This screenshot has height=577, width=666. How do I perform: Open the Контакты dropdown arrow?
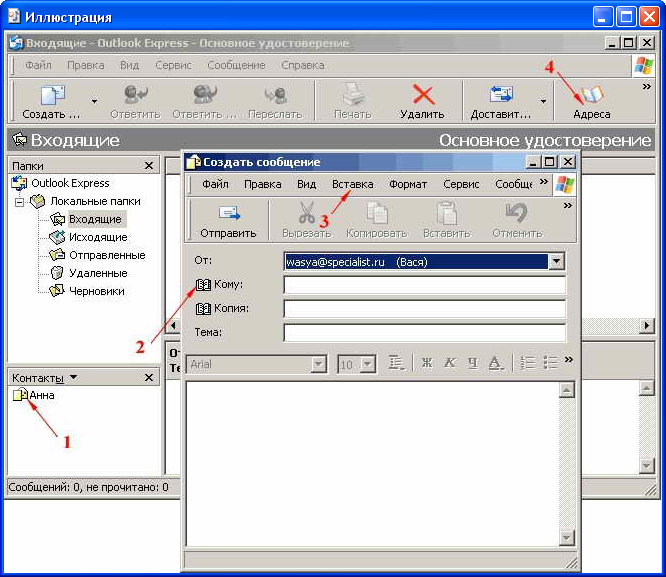pos(73,377)
